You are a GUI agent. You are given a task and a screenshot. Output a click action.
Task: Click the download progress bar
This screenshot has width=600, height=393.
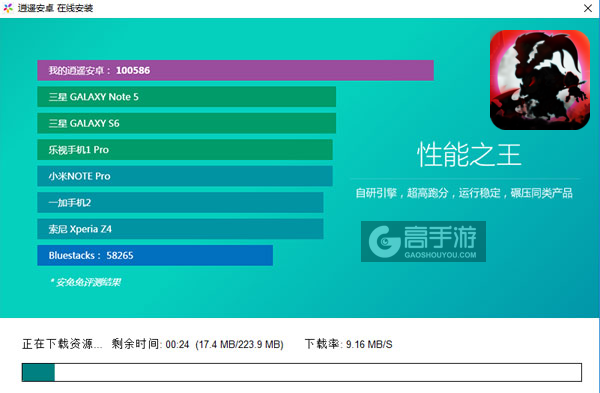[x=302, y=372]
